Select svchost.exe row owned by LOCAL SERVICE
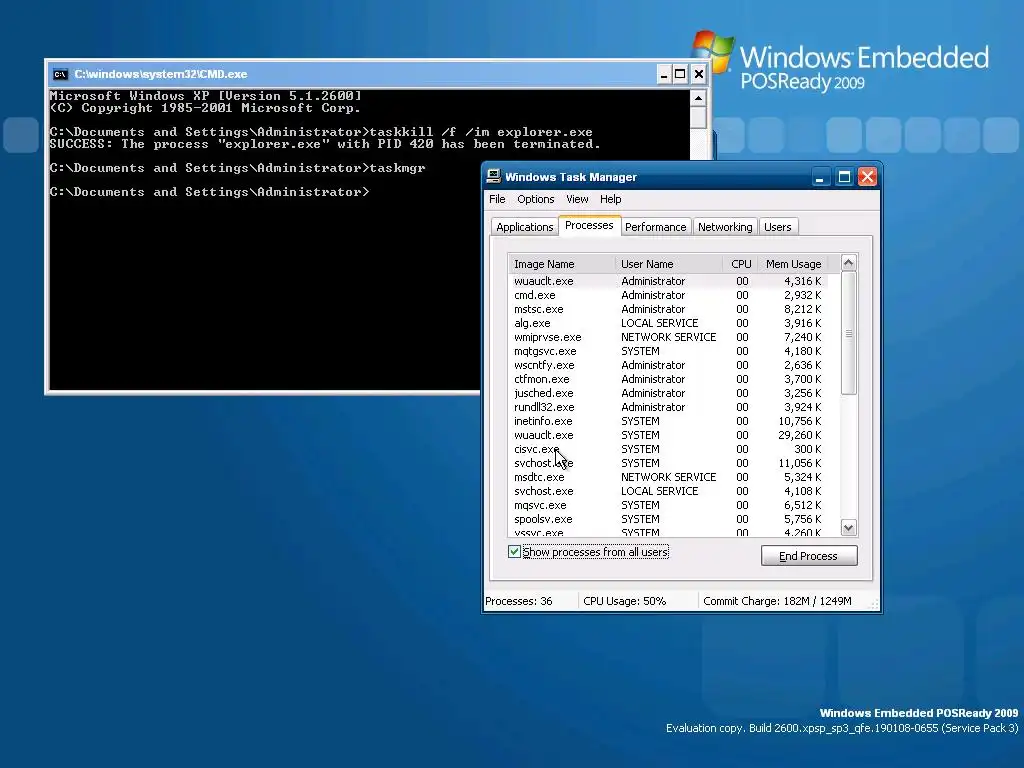 (668, 491)
